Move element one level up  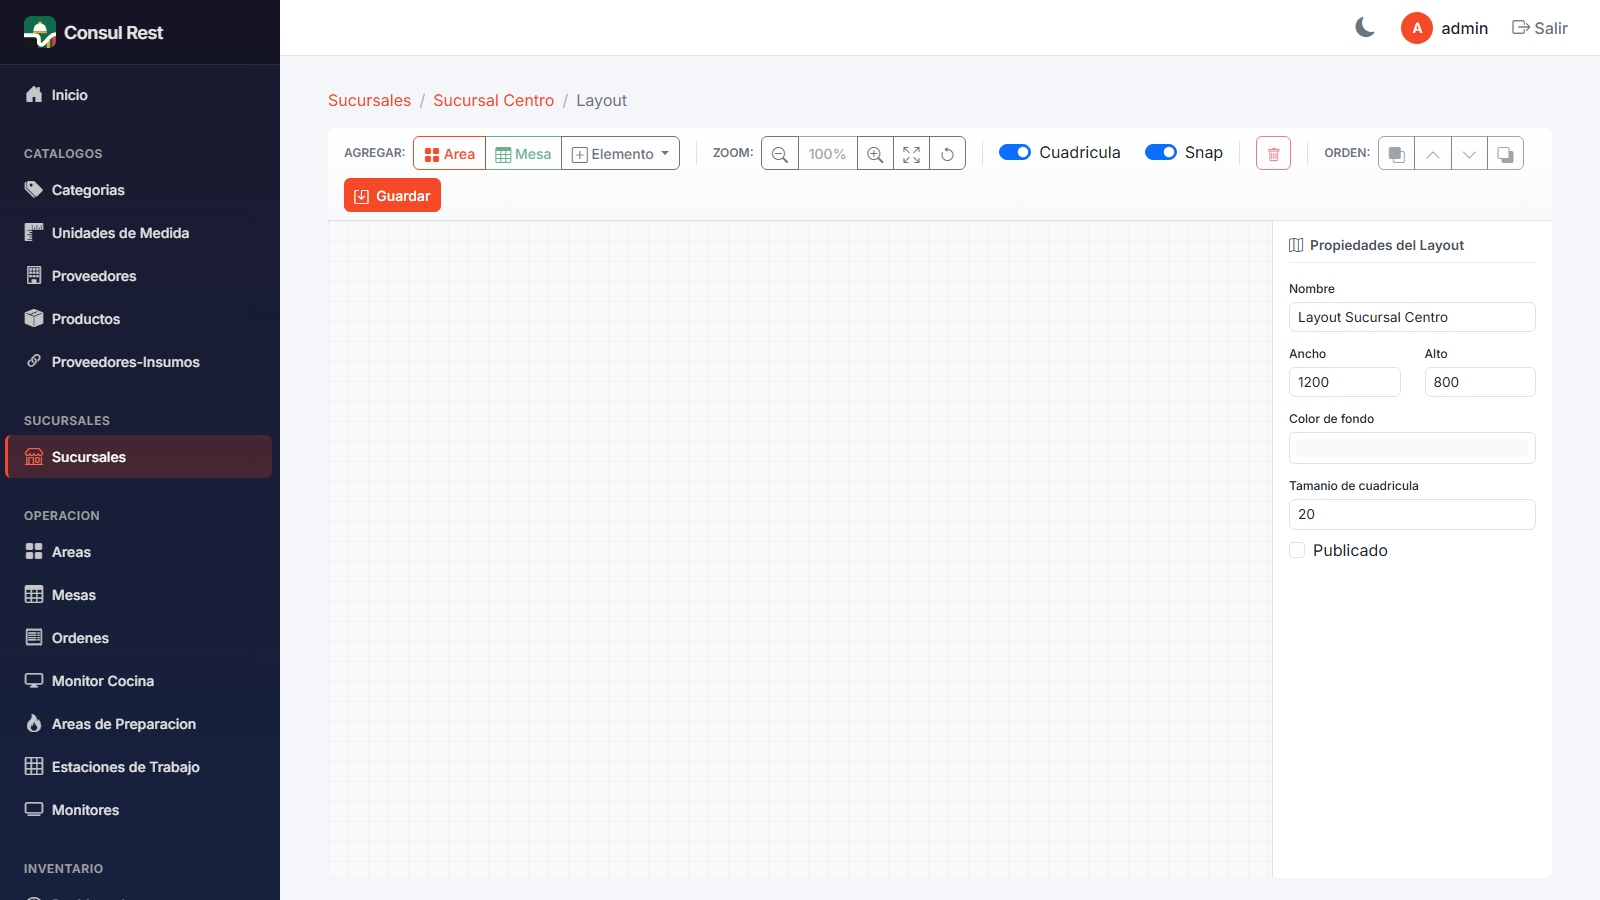pos(1433,154)
